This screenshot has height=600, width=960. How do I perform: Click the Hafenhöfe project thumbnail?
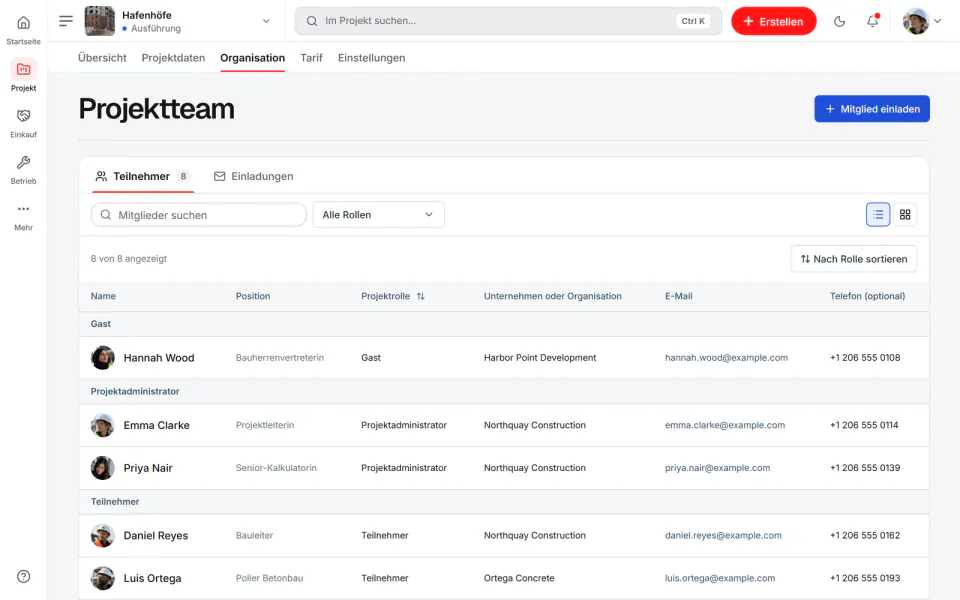(x=99, y=21)
